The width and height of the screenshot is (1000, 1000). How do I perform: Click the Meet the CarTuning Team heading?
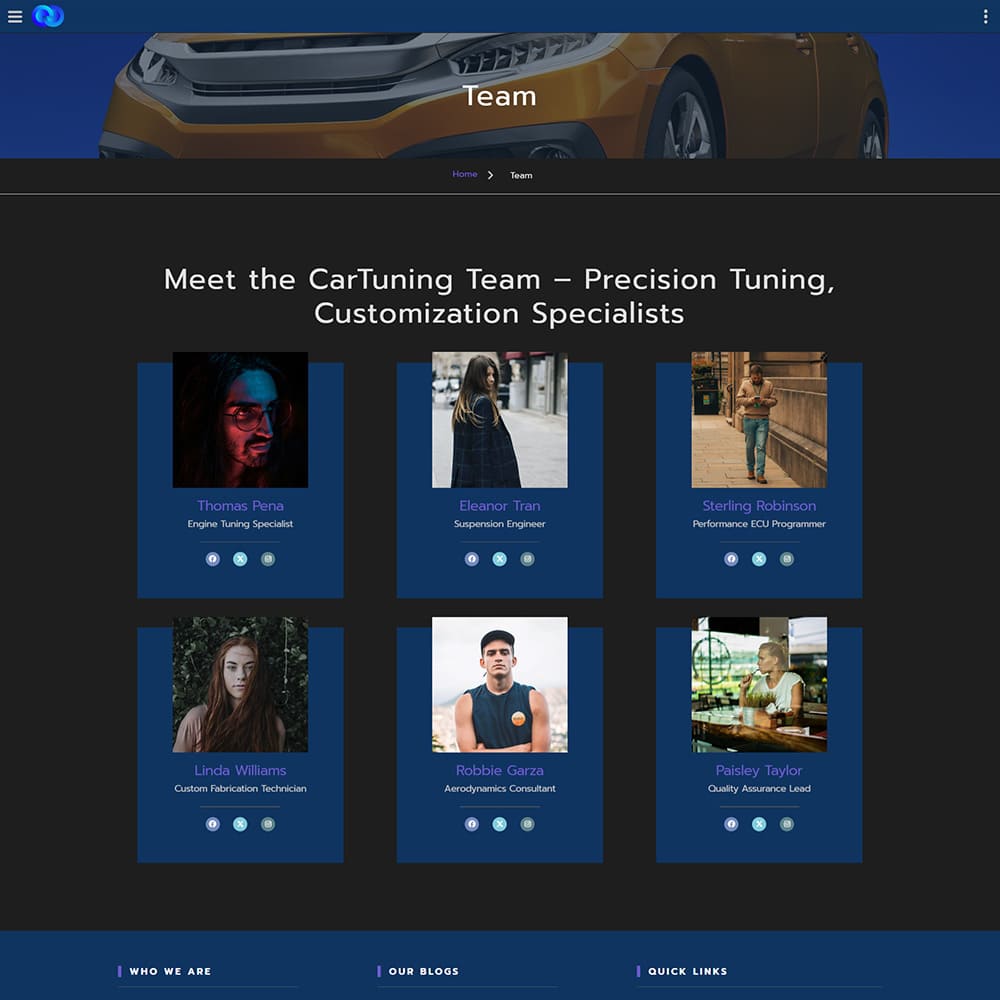click(x=499, y=297)
